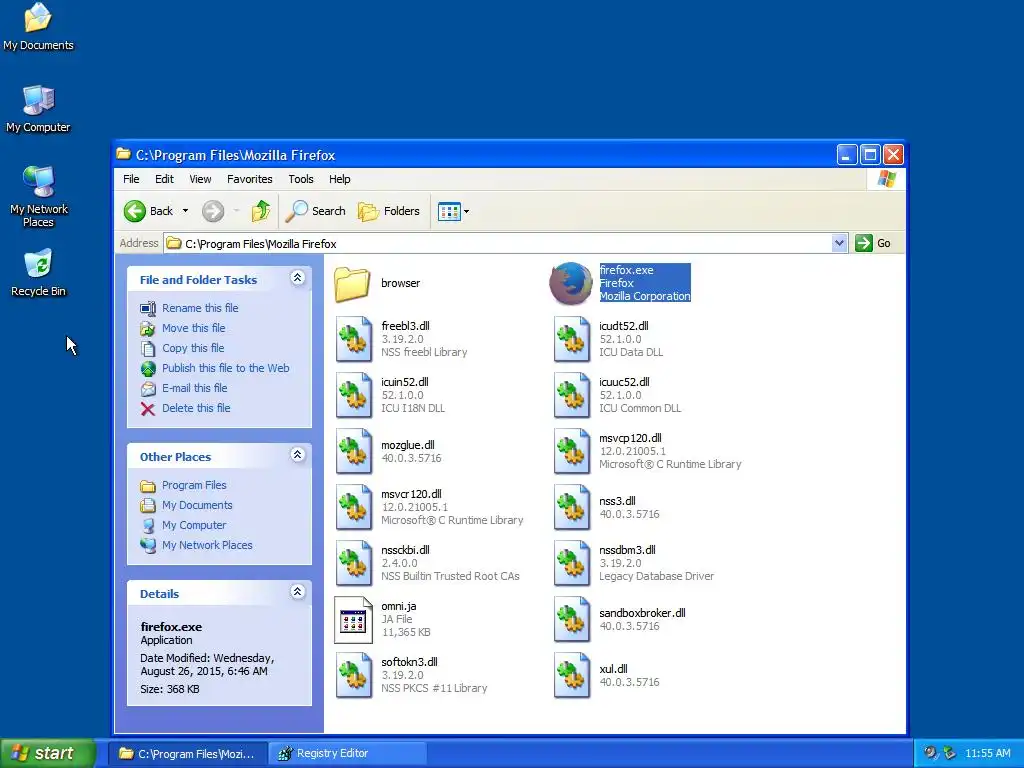Open the Edit menu
Viewport: 1024px width, 768px height.
pos(164,179)
